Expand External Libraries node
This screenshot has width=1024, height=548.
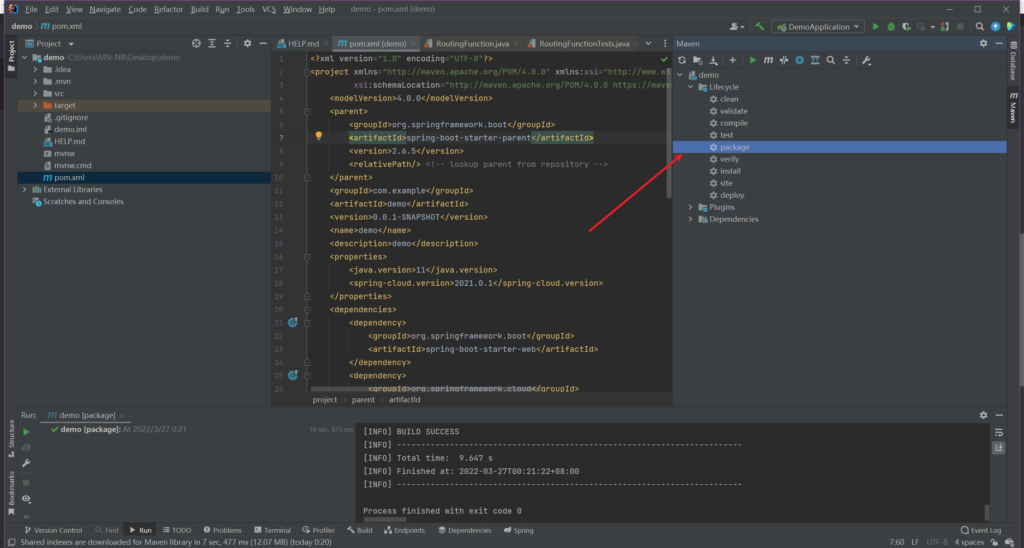pyautogui.click(x=25, y=189)
